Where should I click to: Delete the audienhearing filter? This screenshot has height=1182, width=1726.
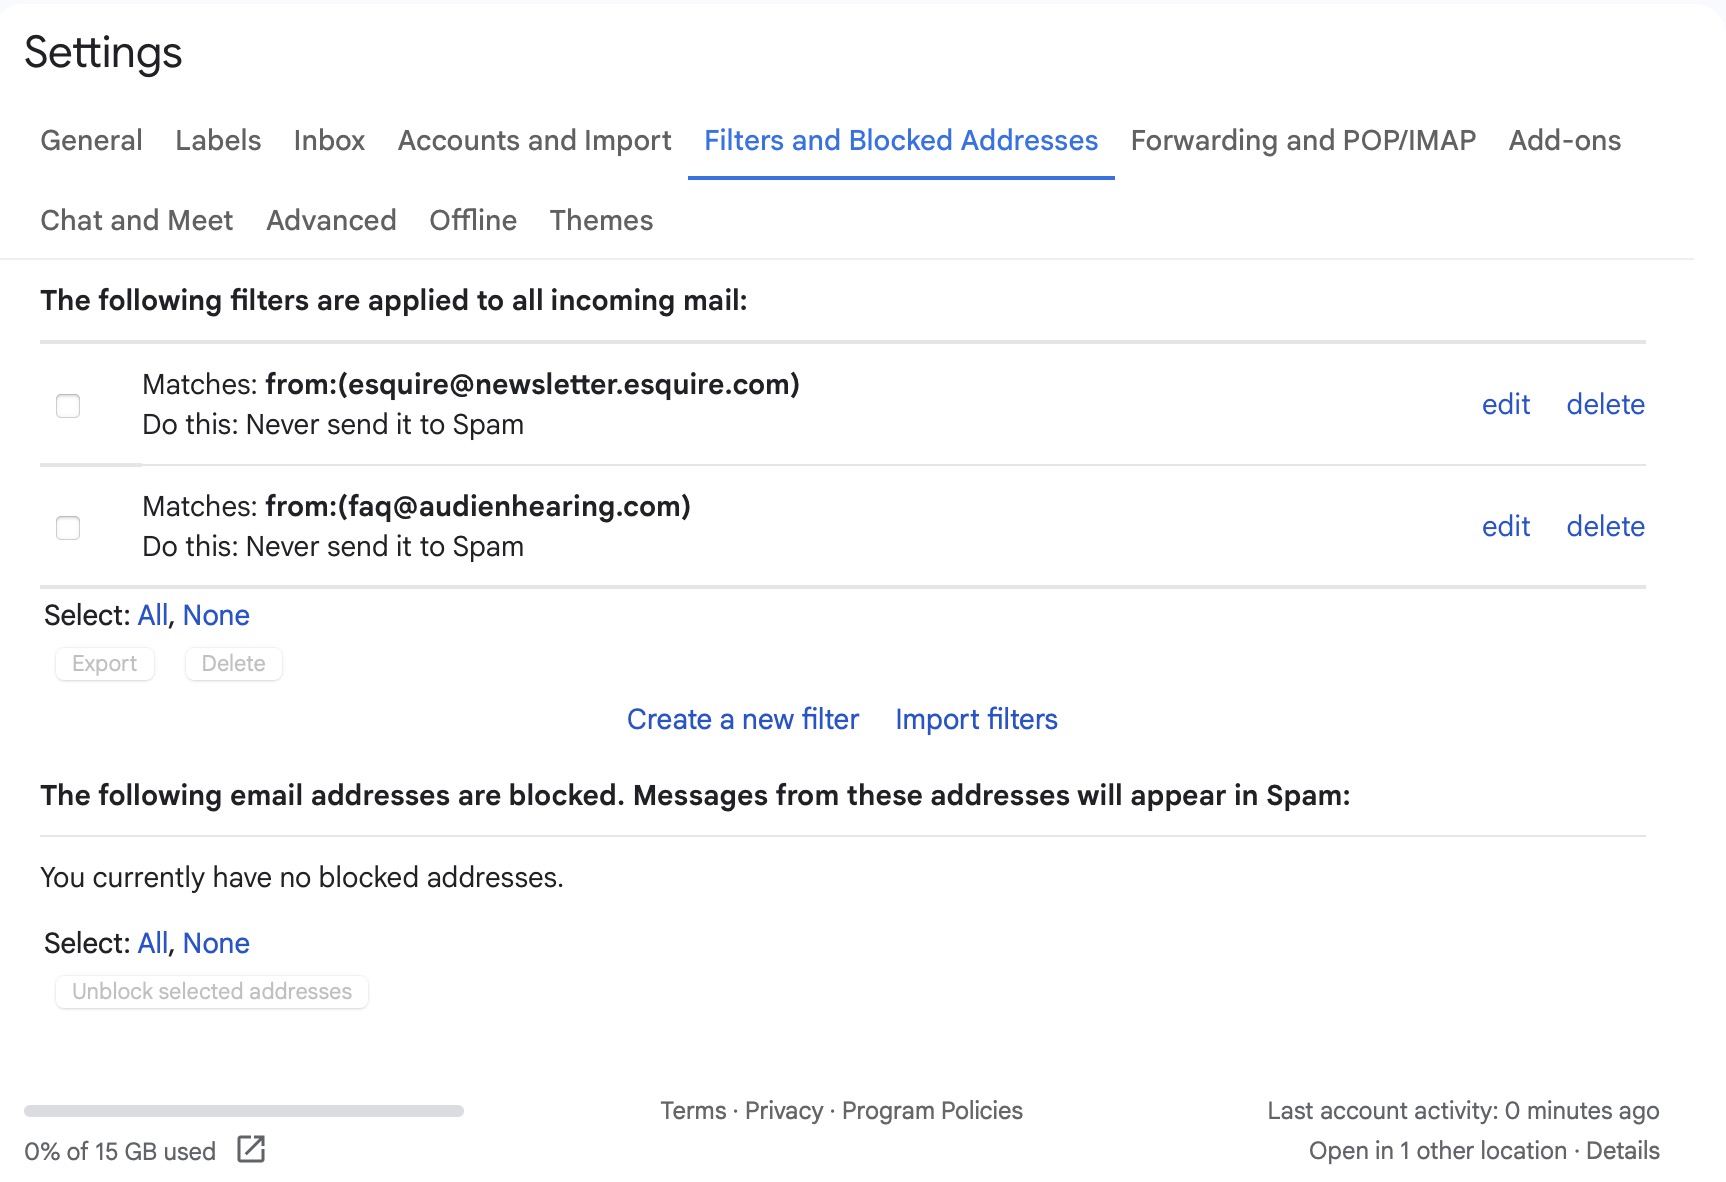(x=1605, y=526)
